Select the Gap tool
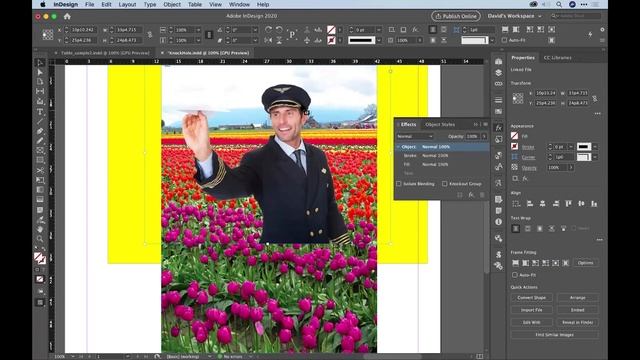Image resolution: width=640 pixels, height=360 pixels. coord(40,91)
